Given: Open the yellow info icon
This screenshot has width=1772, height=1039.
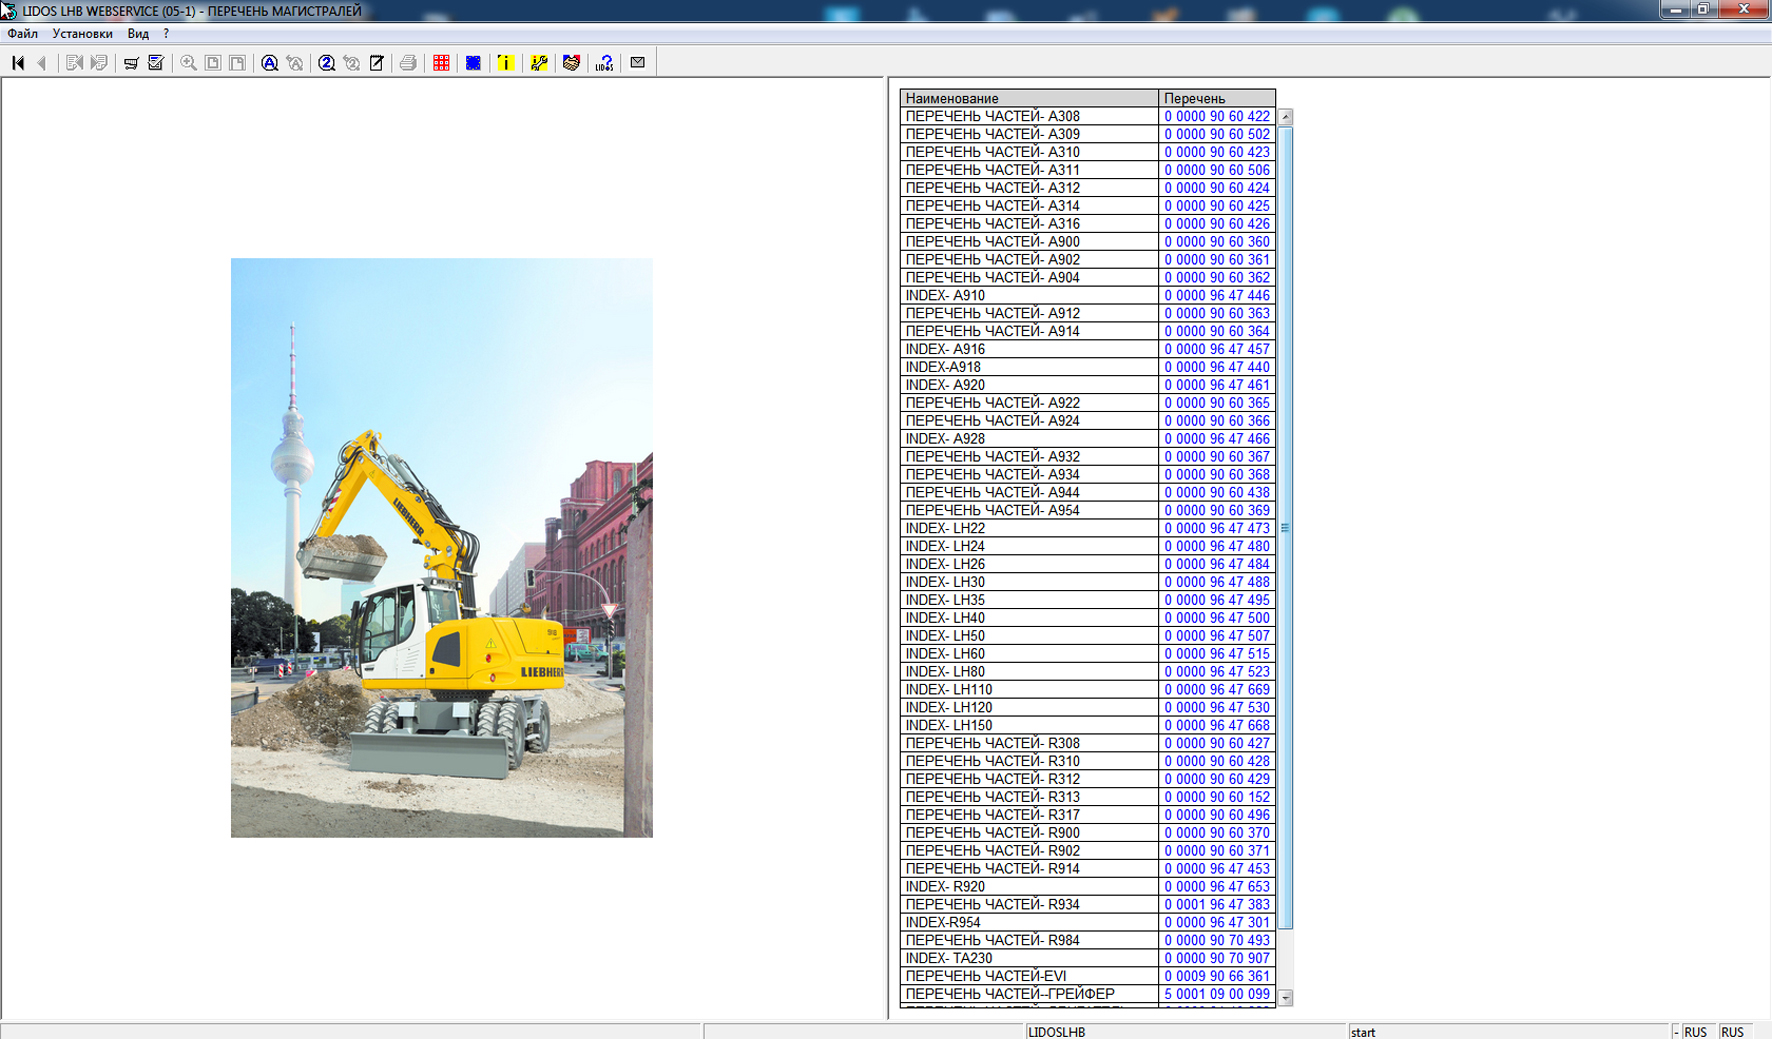Looking at the screenshot, I should click(x=506, y=63).
